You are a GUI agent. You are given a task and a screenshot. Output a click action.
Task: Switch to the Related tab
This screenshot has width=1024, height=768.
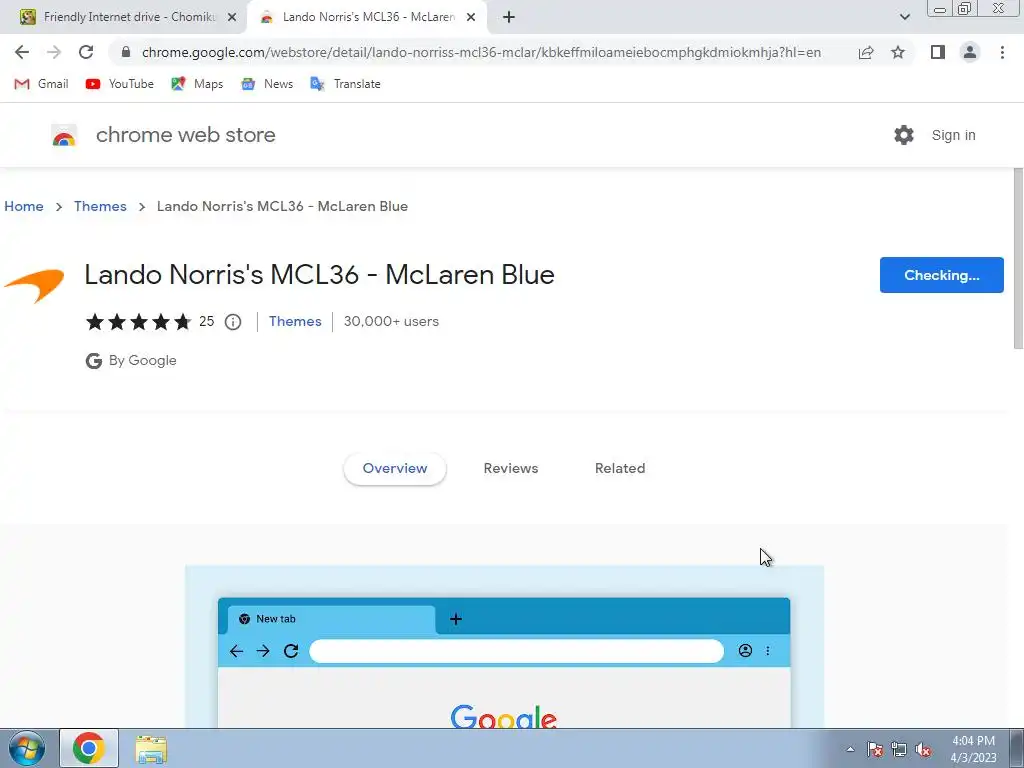tap(620, 468)
